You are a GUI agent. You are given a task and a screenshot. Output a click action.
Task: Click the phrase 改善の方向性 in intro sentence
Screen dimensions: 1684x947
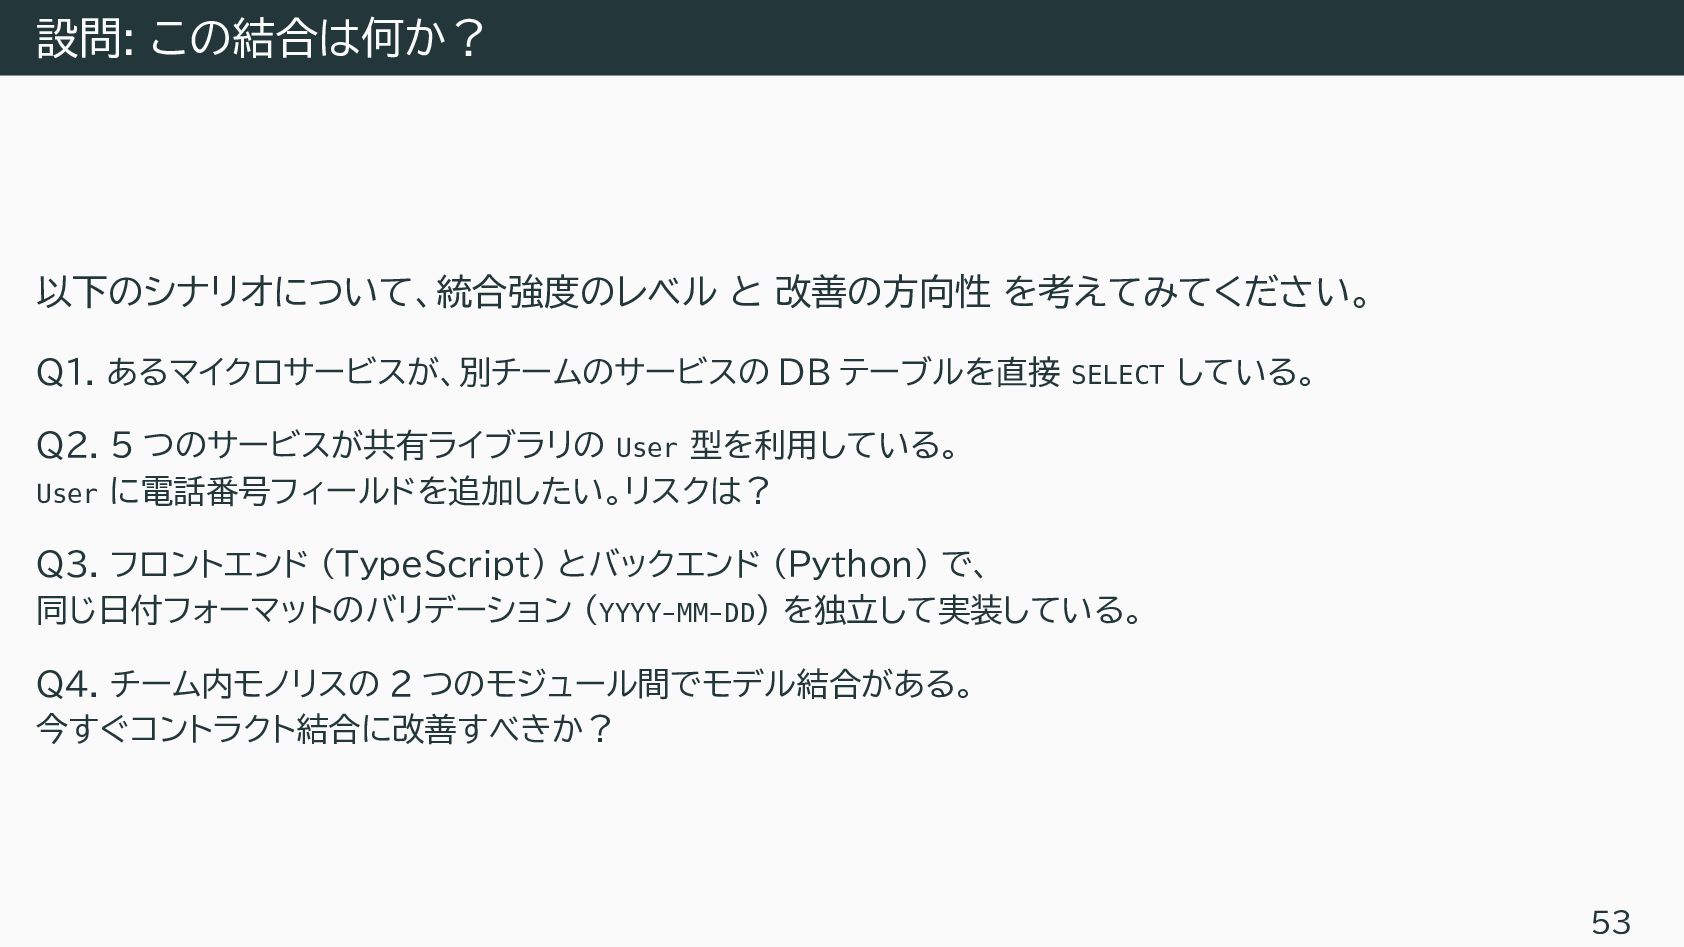[882, 291]
